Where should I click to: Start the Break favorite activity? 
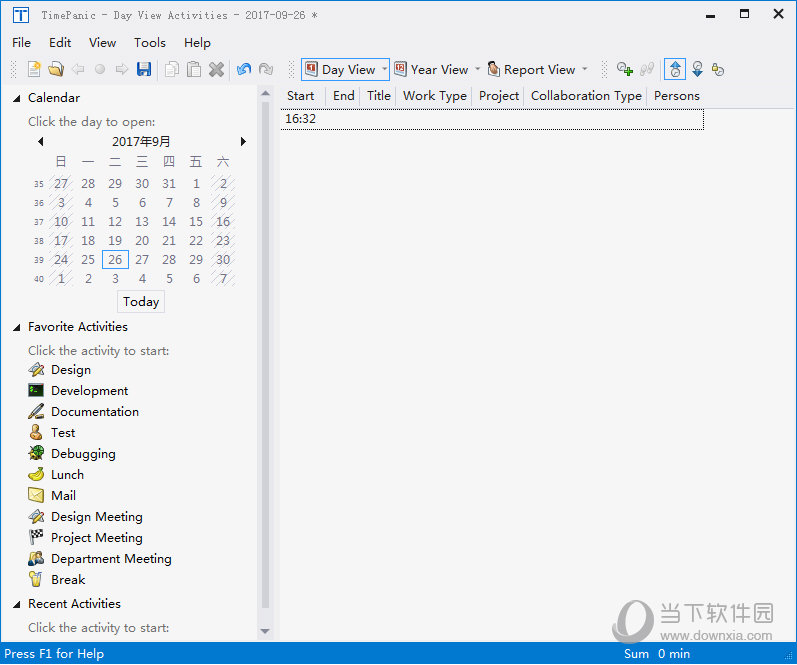pos(56,580)
